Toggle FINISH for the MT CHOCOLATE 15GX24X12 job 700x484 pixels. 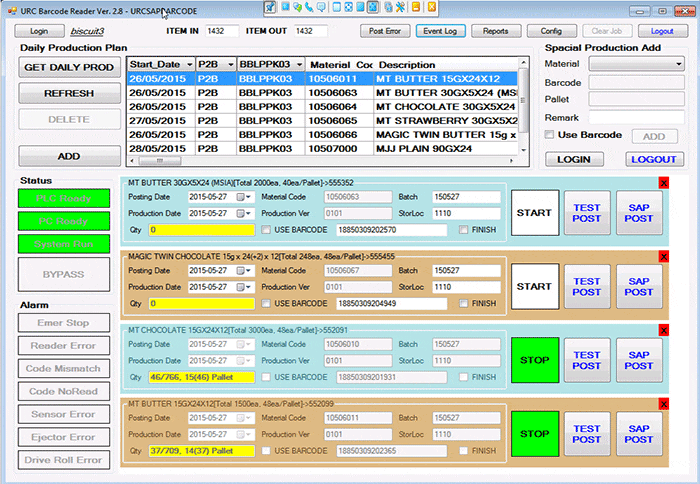point(463,377)
